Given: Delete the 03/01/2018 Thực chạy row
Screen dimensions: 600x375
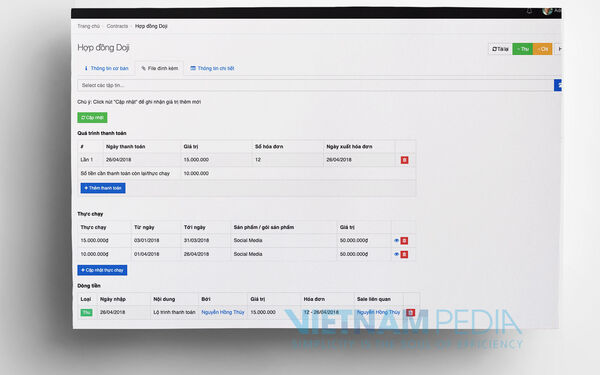Looking at the screenshot, I should 404,241.
